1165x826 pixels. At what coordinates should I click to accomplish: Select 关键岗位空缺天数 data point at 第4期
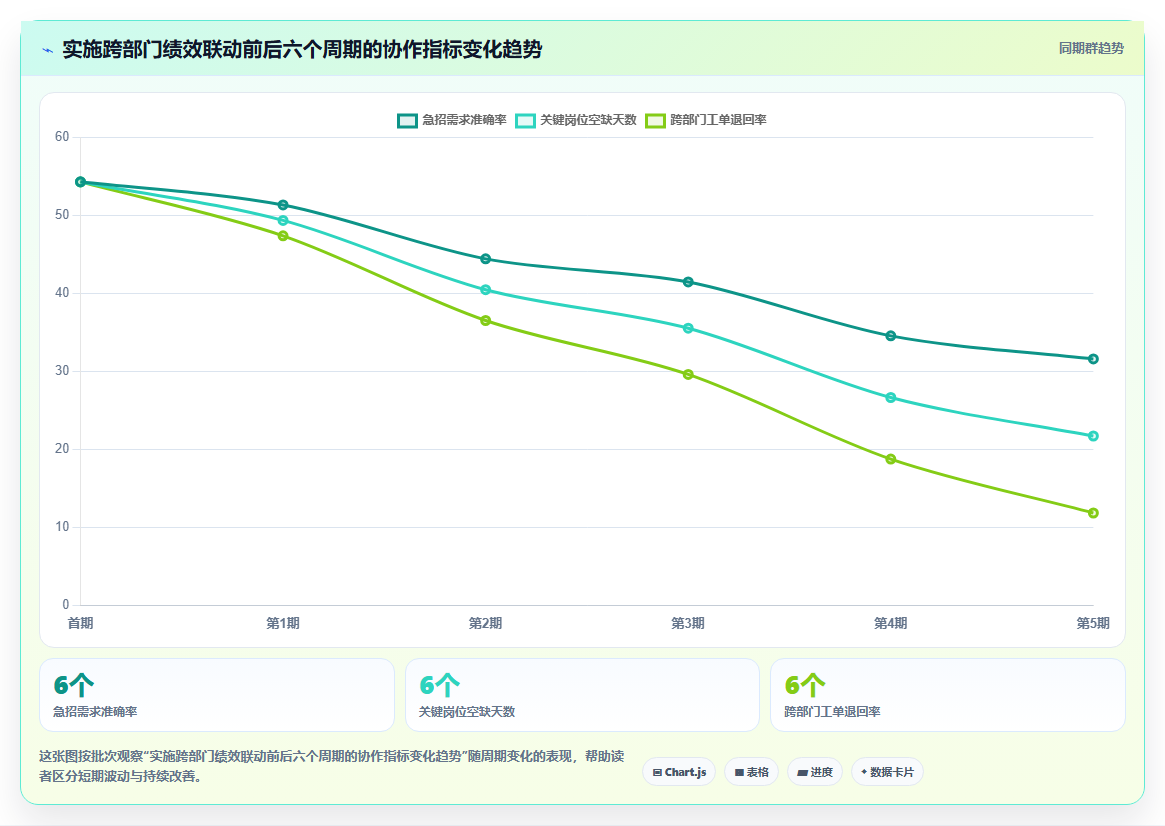point(891,397)
